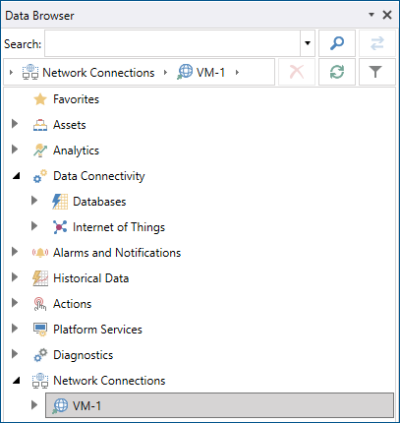The image size is (400, 423).
Task: Expand the VM-1 tree node
Action: tap(34, 405)
